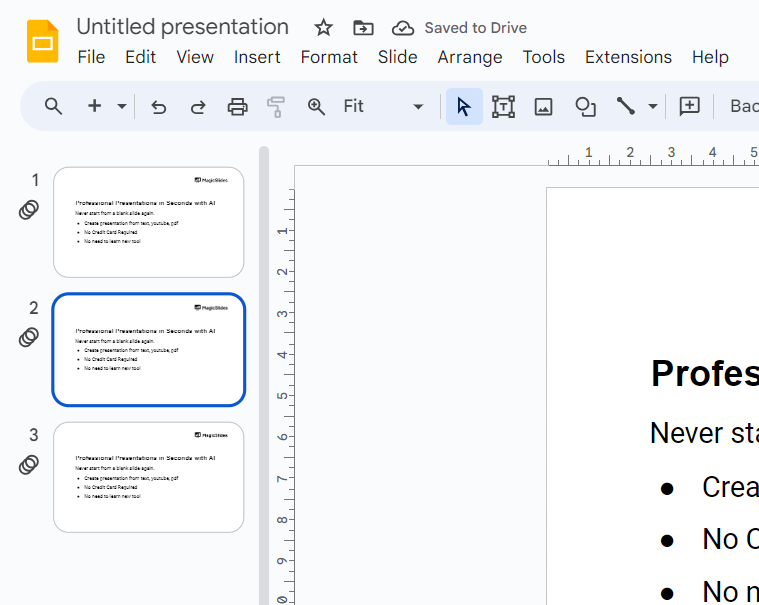Image resolution: width=759 pixels, height=605 pixels.
Task: Add a new slide with plus button
Action: pyautogui.click(x=95, y=106)
